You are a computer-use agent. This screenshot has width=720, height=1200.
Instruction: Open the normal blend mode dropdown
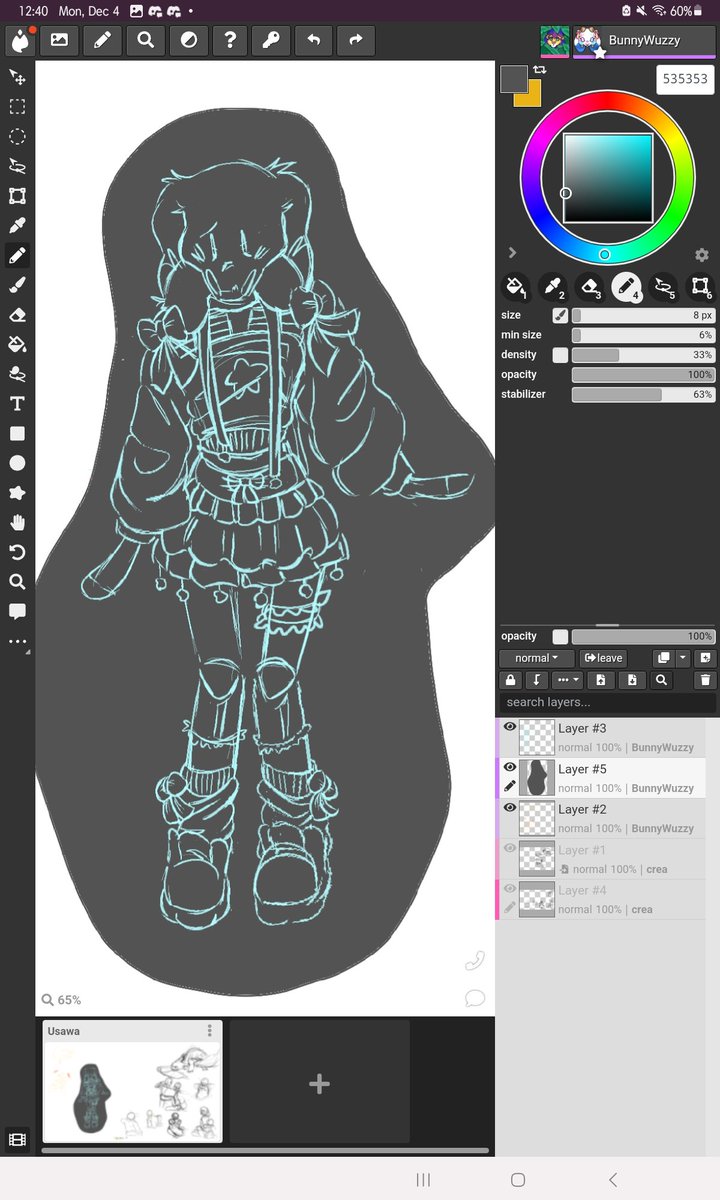tap(537, 658)
